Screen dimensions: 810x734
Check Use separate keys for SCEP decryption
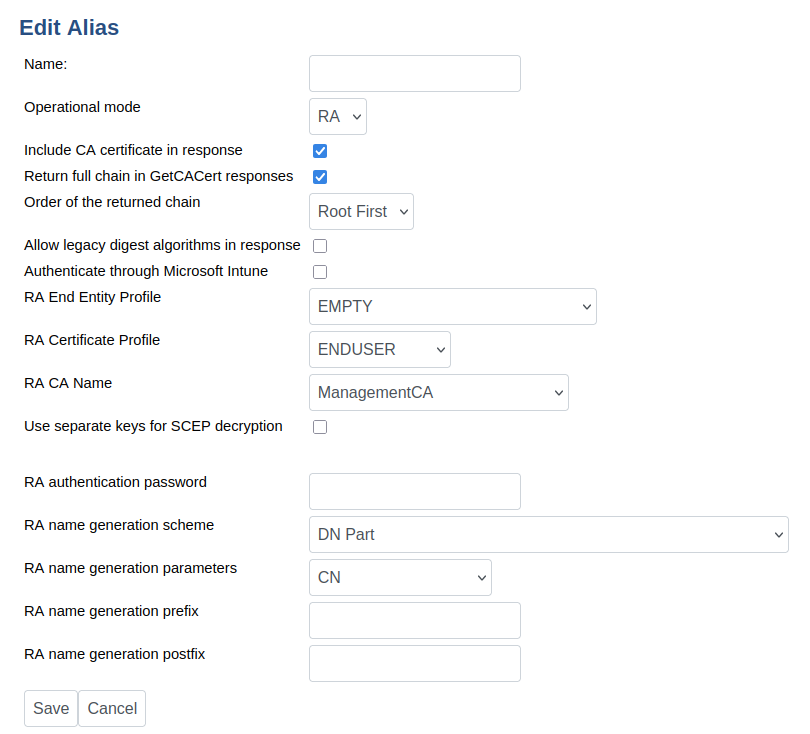click(320, 426)
